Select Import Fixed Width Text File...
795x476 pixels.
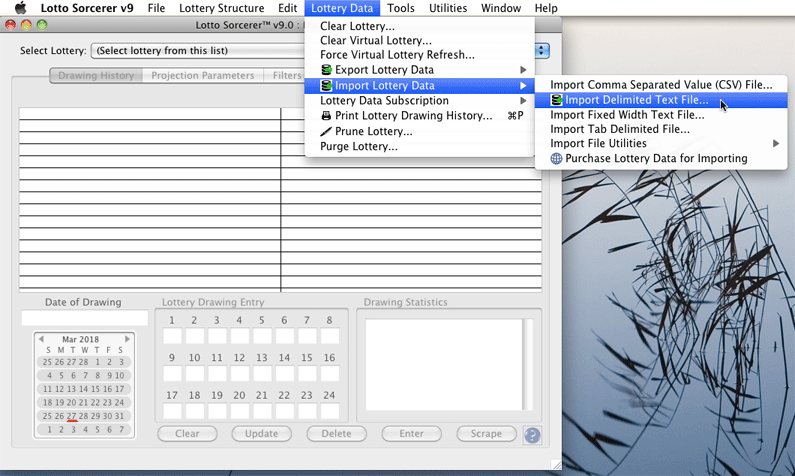tap(661, 115)
